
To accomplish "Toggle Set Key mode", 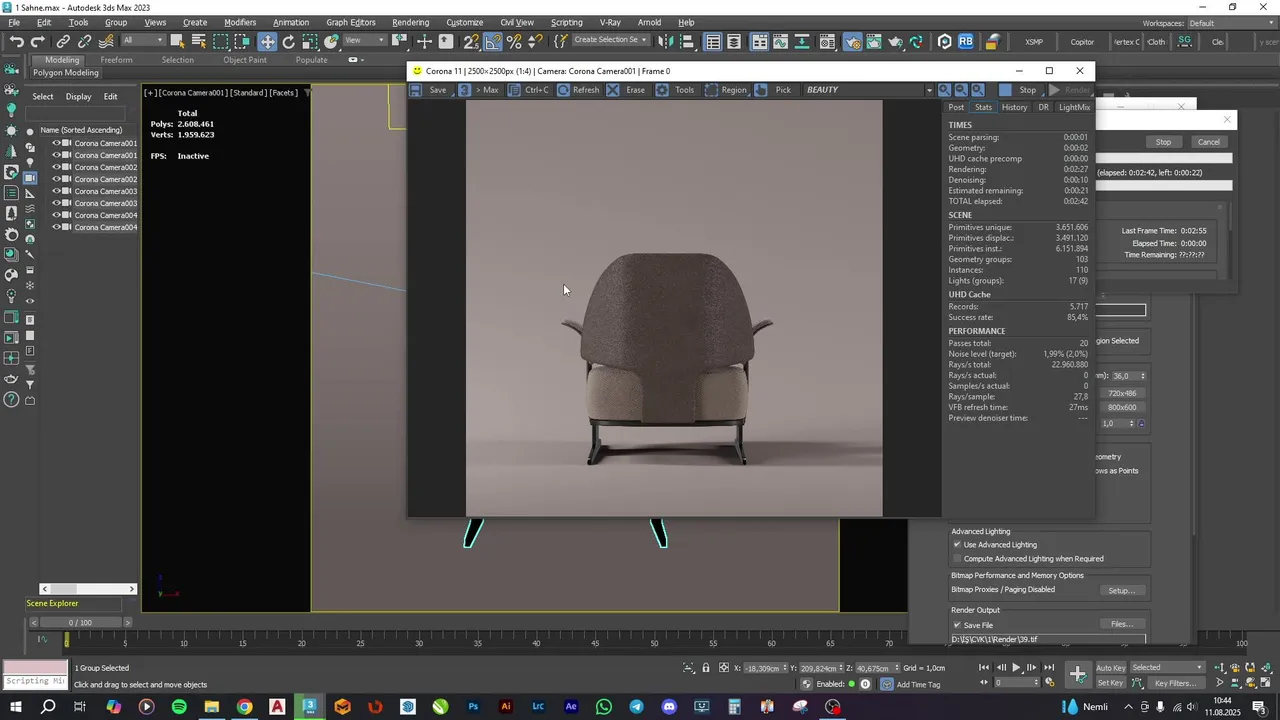I will coord(1110,683).
